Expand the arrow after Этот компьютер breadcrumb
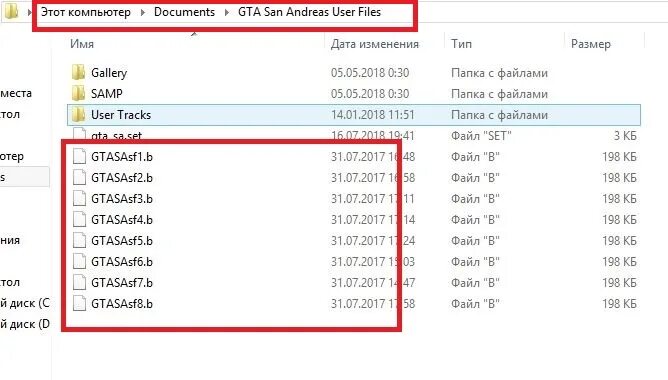The width and height of the screenshot is (668, 380). 143,12
